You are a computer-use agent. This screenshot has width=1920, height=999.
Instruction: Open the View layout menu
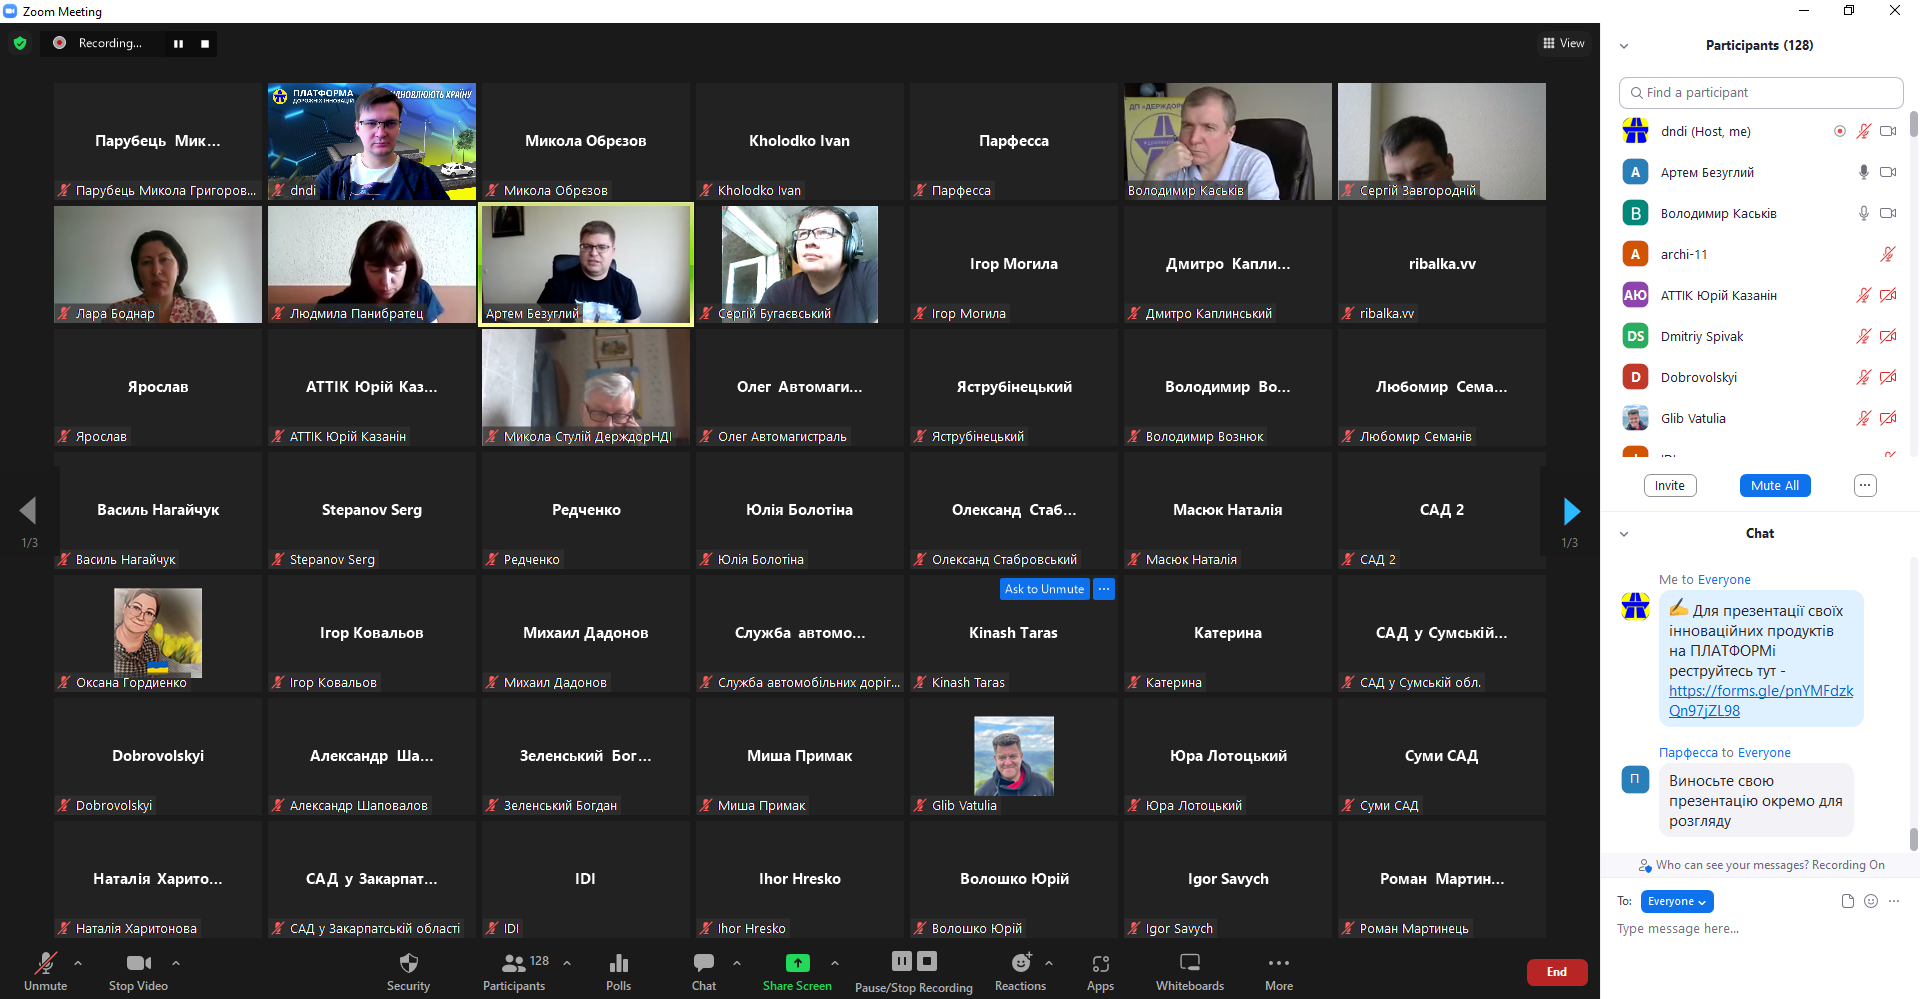coord(1564,43)
